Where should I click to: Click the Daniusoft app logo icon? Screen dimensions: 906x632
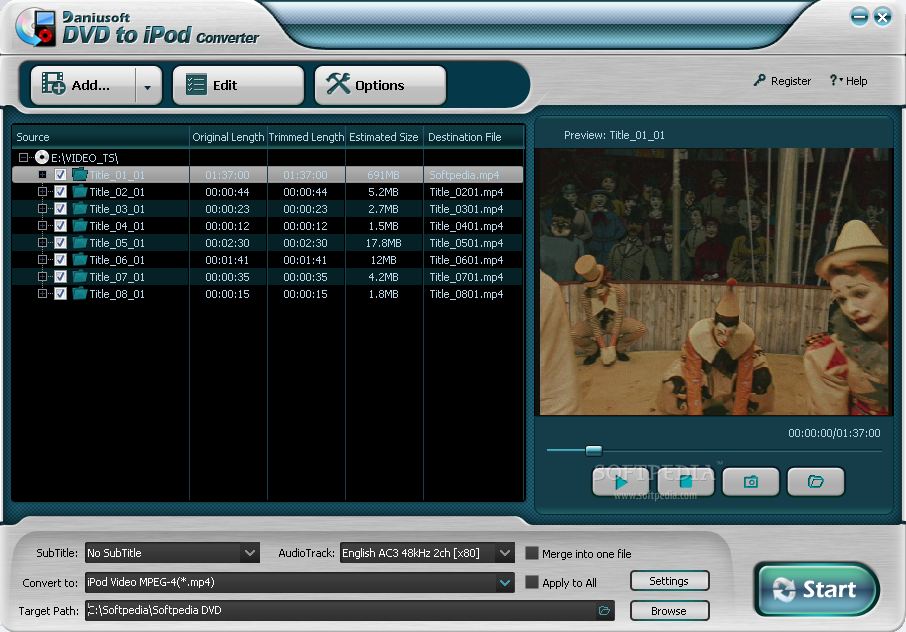tap(36, 28)
